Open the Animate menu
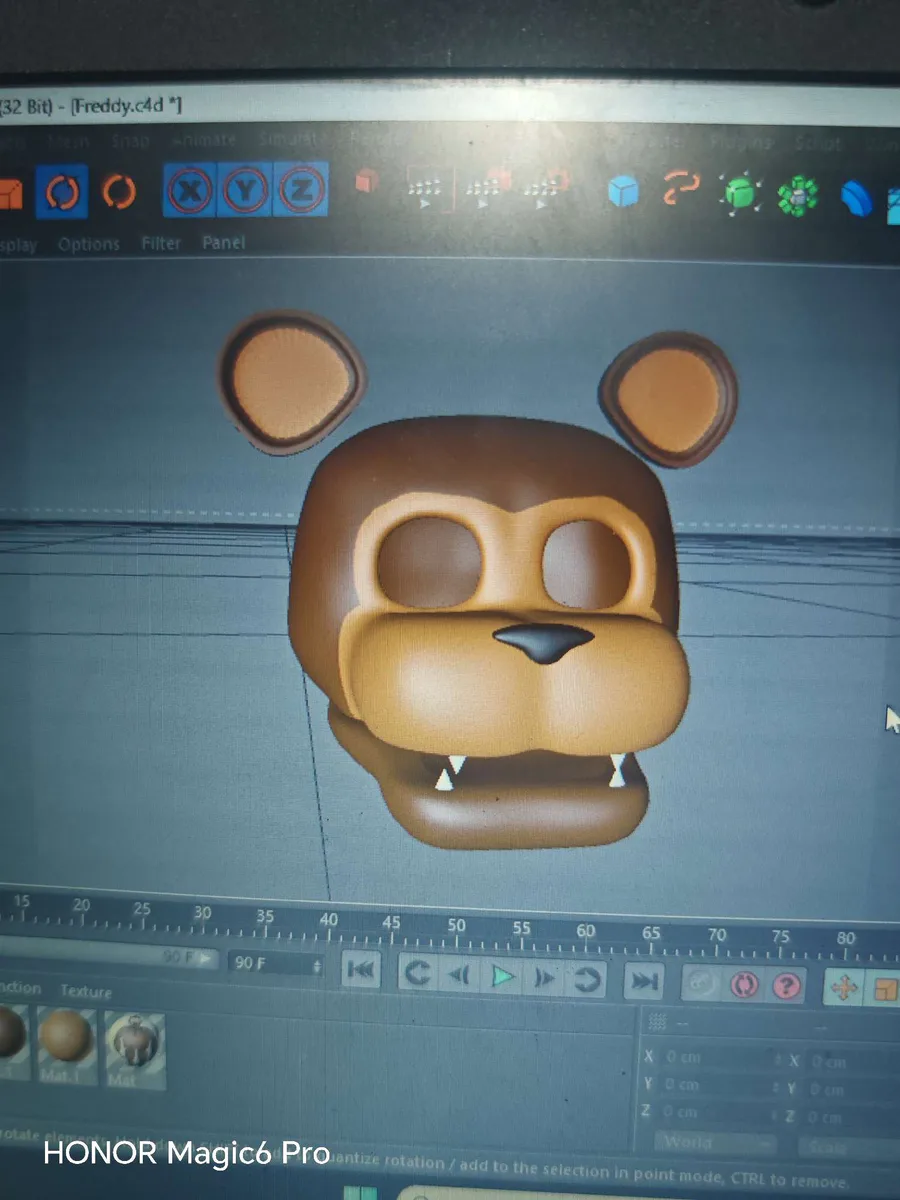 204,140
